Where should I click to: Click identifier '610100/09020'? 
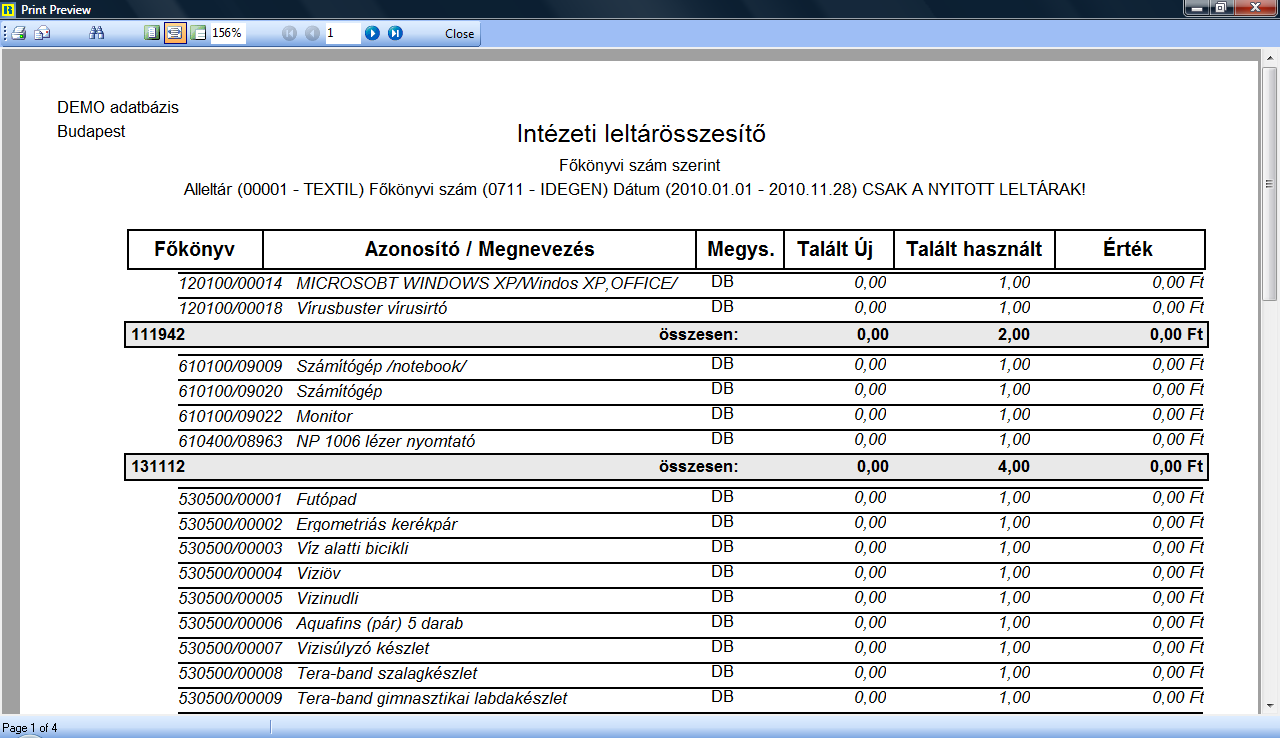coord(230,392)
